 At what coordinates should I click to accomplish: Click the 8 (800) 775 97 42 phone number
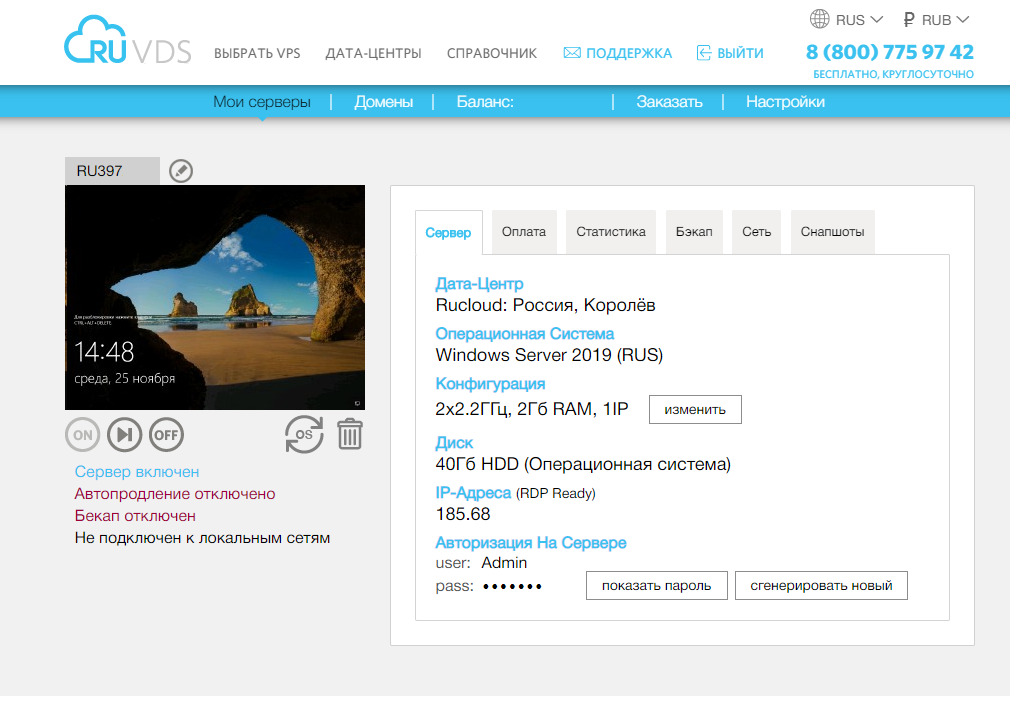click(890, 52)
